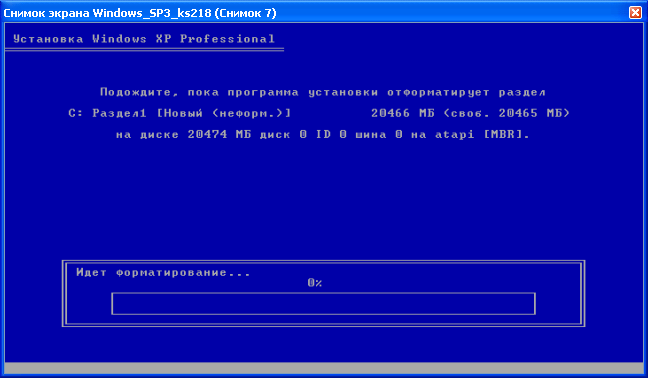The width and height of the screenshot is (648, 378).
Task: Click the window title 'Снимок экрана Windows_SP3_ks218'
Action: click(140, 13)
